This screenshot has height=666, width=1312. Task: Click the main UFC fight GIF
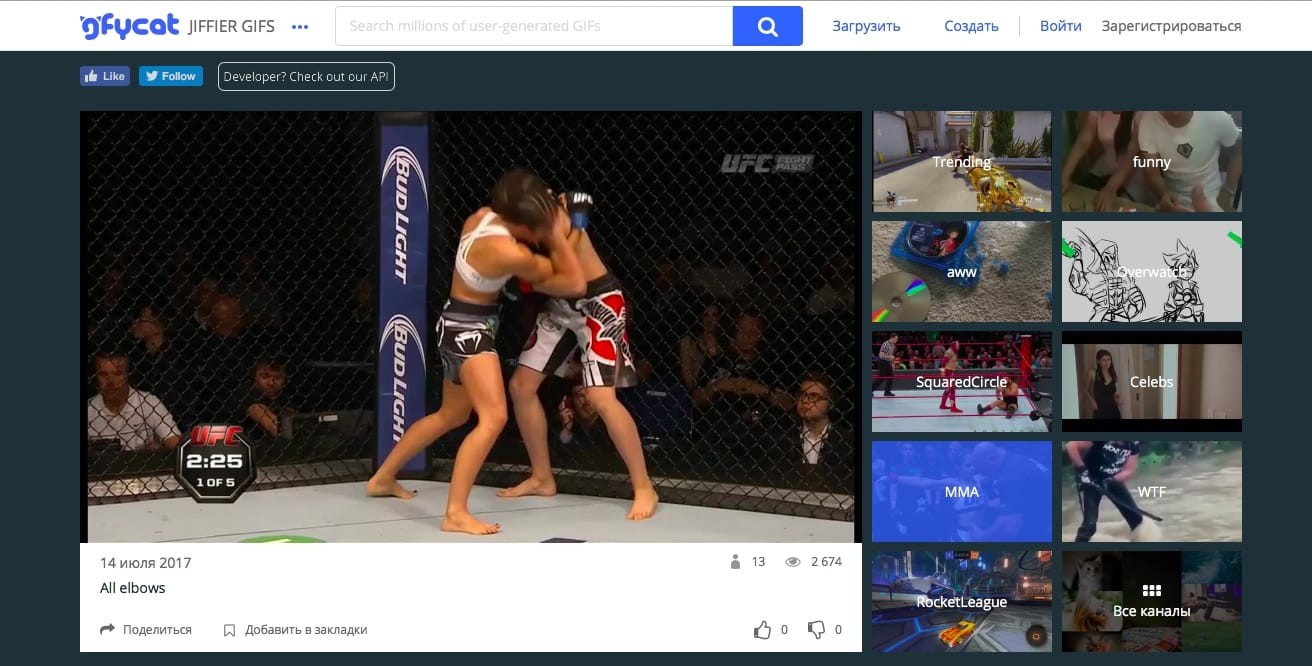471,327
